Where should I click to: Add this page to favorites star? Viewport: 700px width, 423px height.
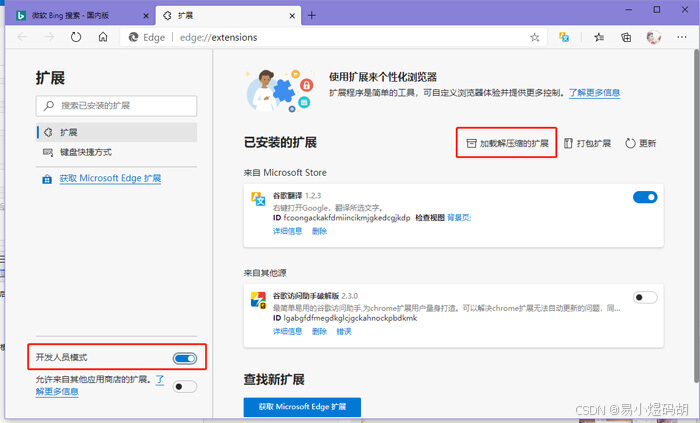[x=535, y=37]
